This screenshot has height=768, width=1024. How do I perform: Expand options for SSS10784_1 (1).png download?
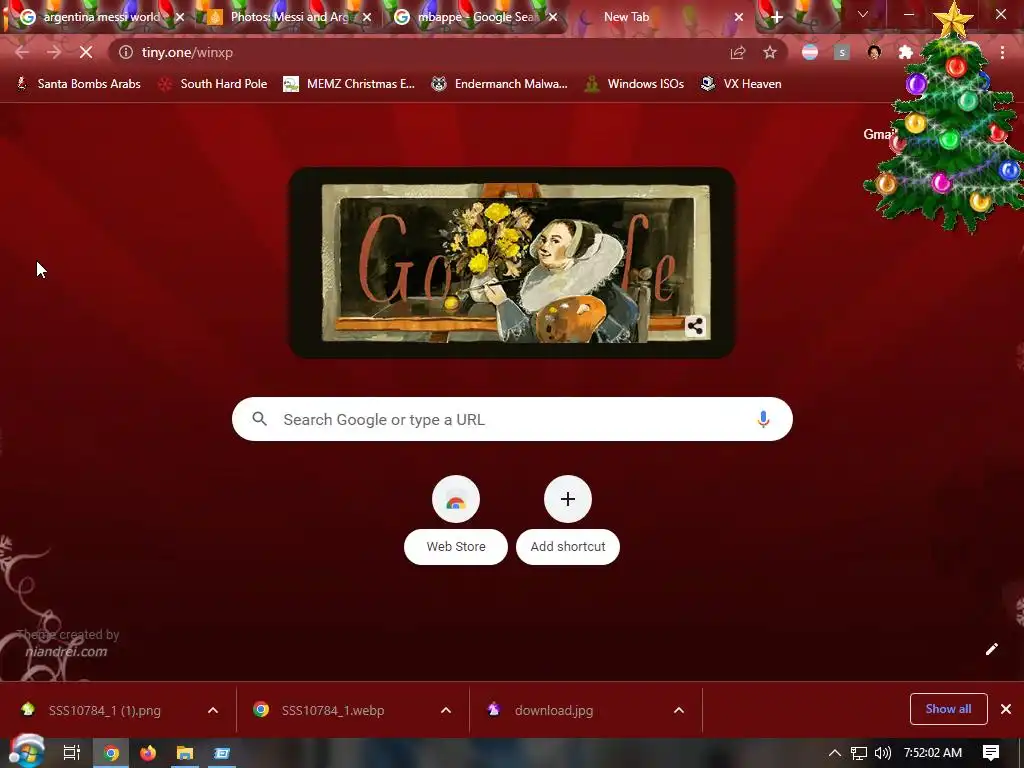(213, 711)
